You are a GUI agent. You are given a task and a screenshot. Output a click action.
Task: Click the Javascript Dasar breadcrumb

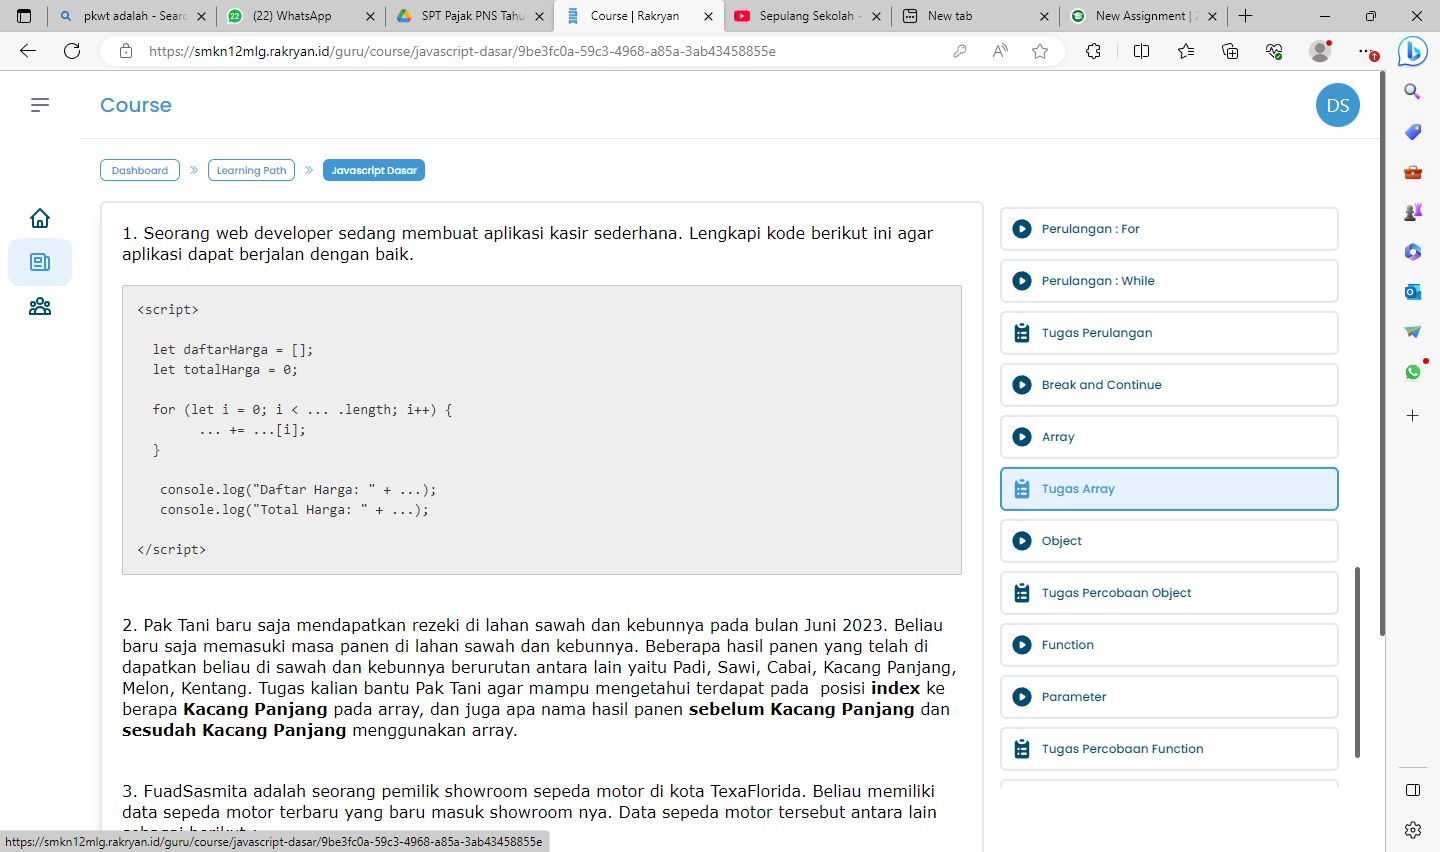[x=374, y=170]
